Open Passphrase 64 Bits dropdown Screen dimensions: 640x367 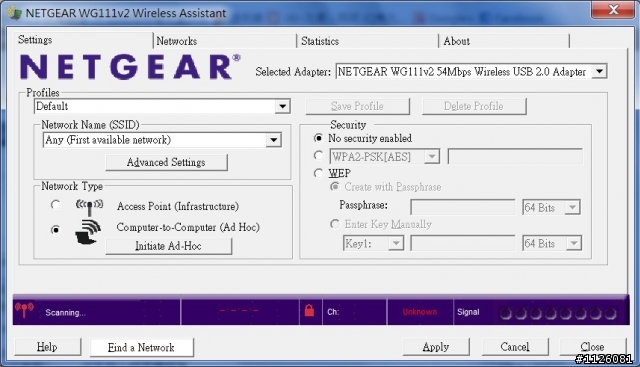572,207
